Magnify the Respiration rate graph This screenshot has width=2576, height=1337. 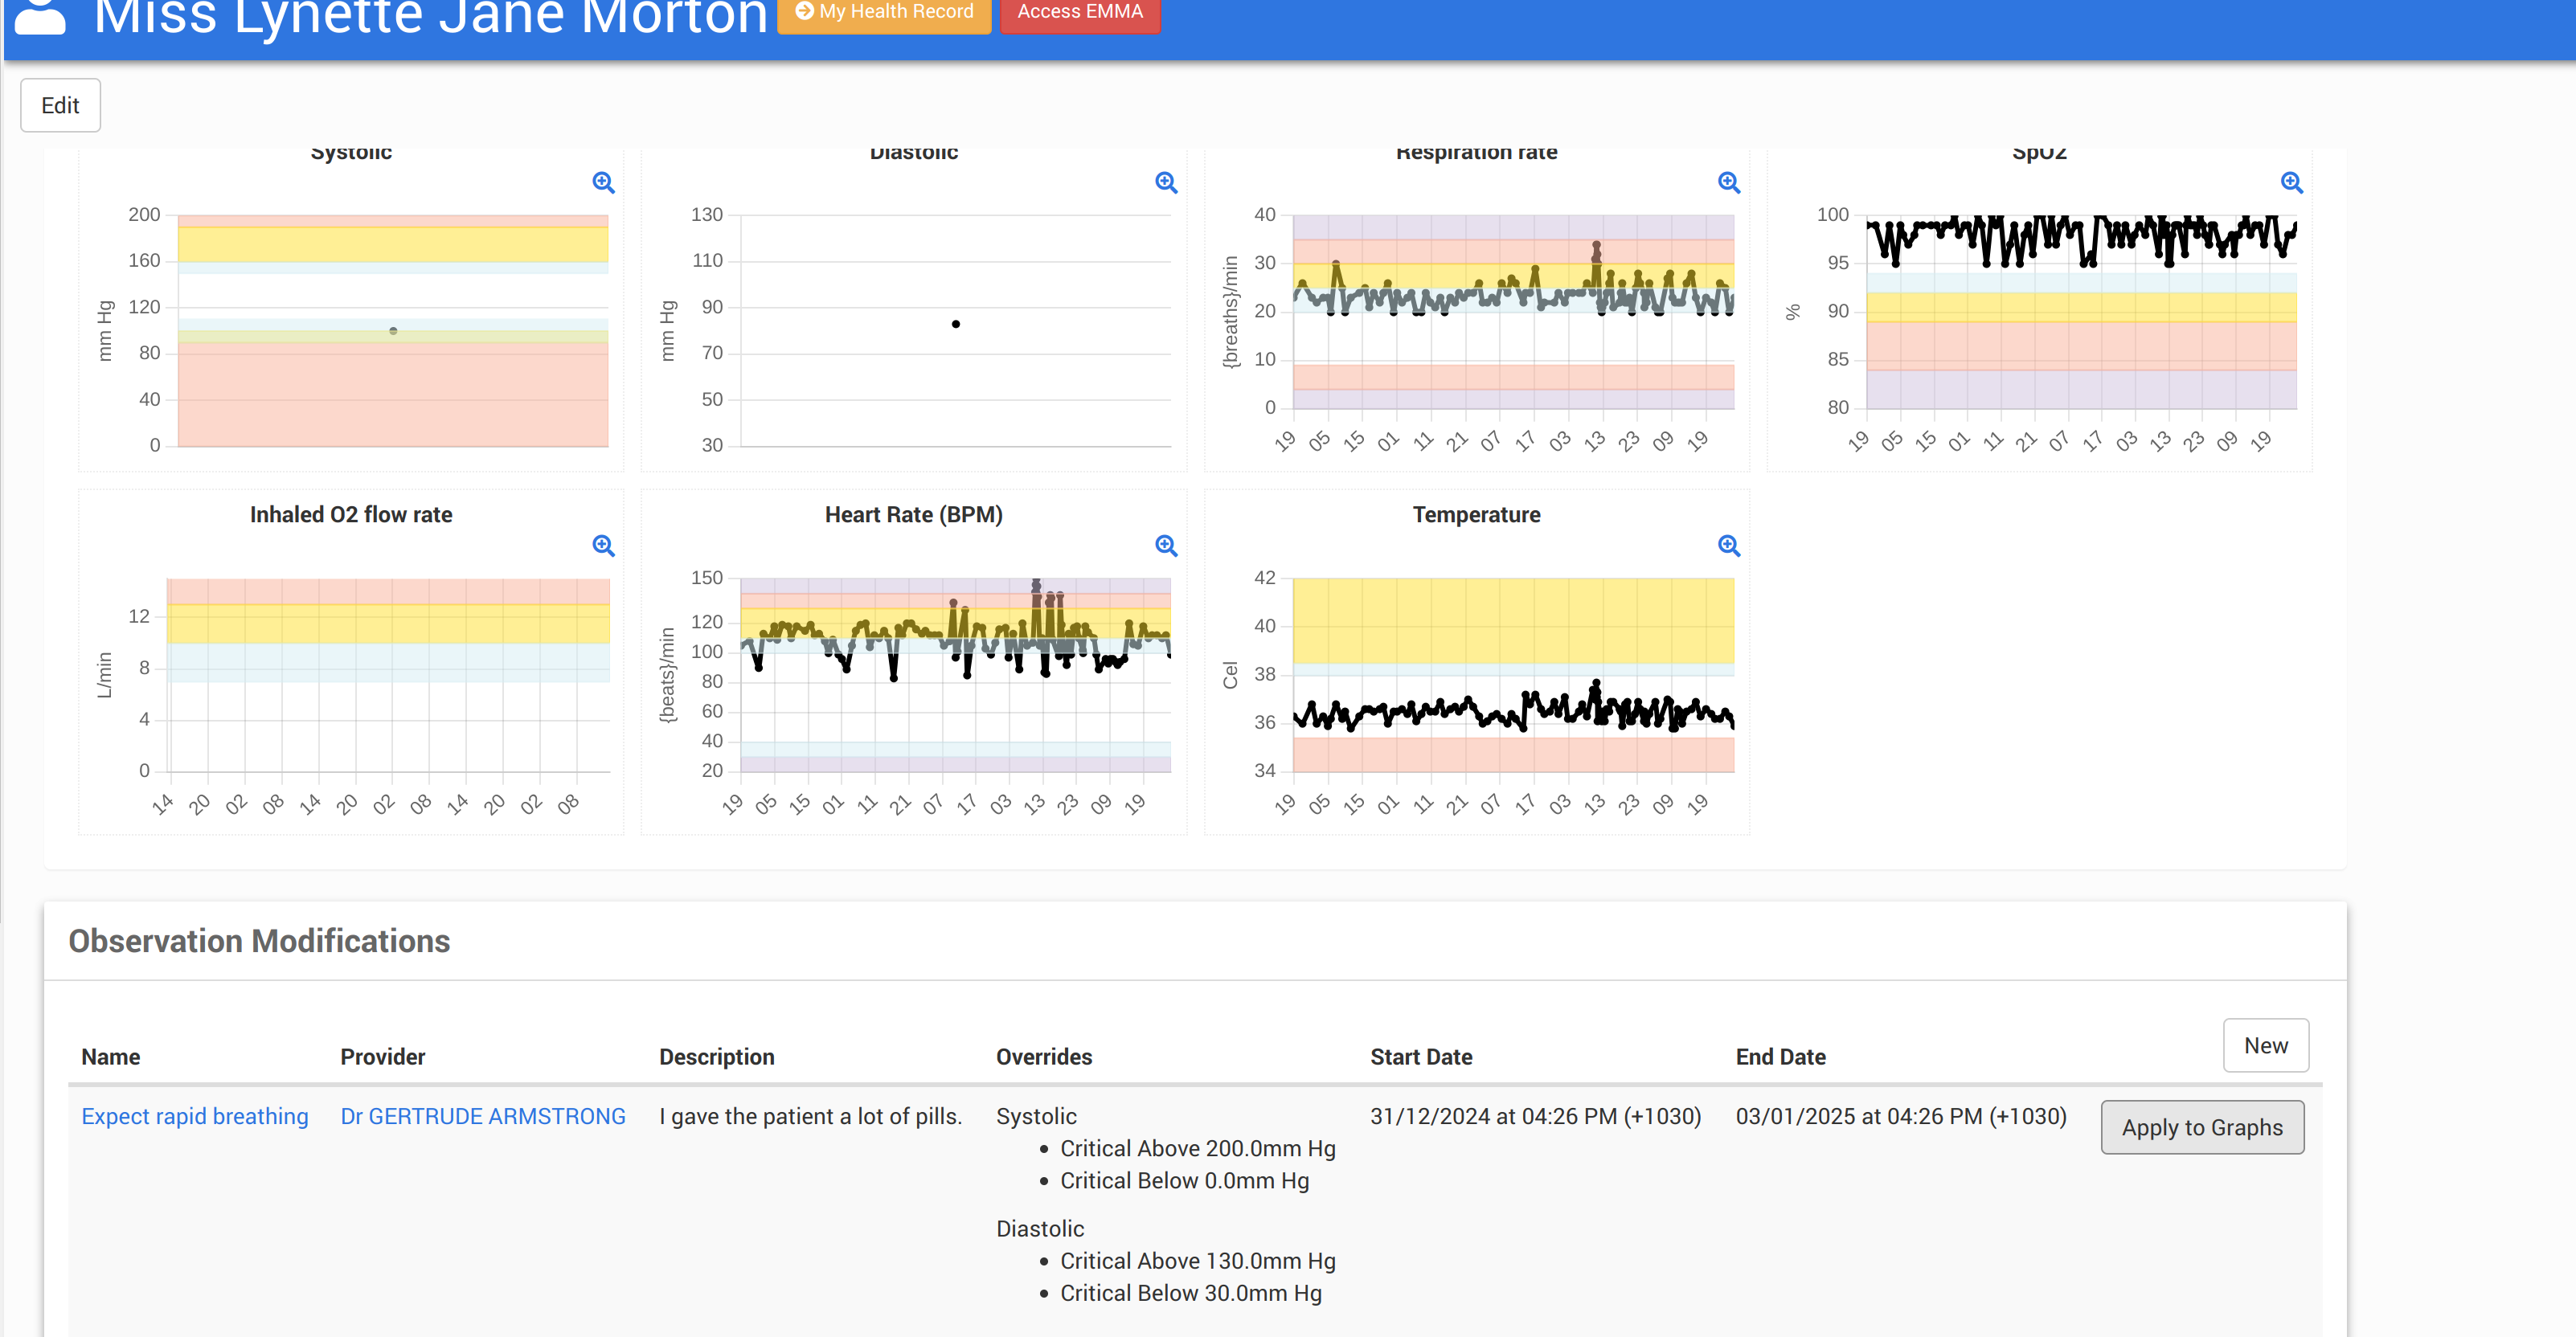(1729, 182)
